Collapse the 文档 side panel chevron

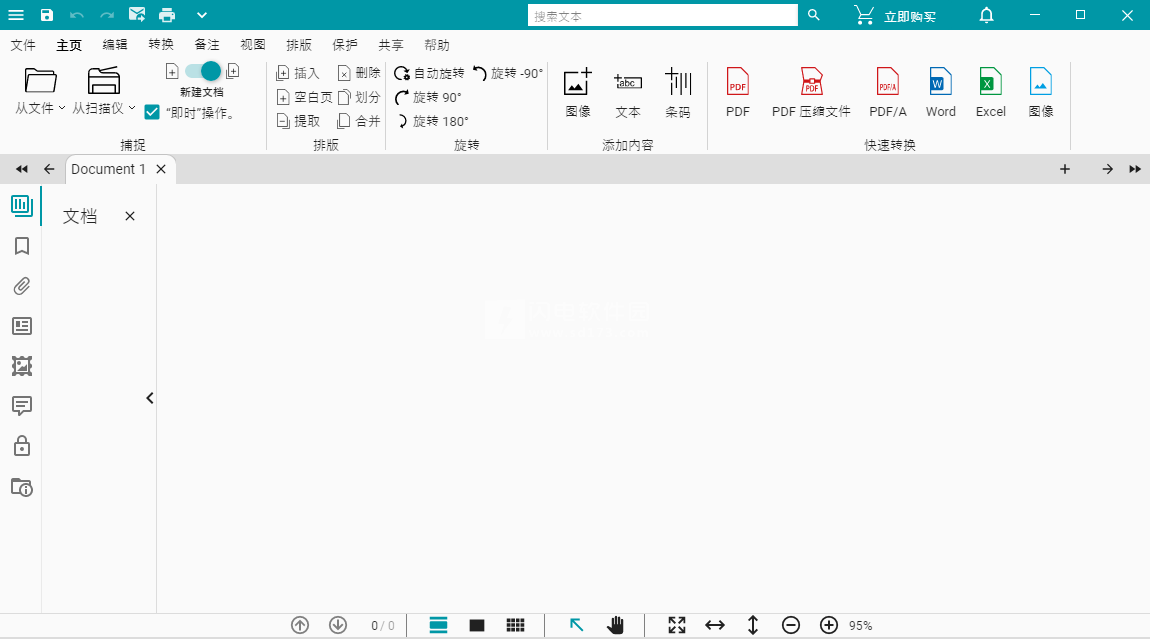pos(149,398)
